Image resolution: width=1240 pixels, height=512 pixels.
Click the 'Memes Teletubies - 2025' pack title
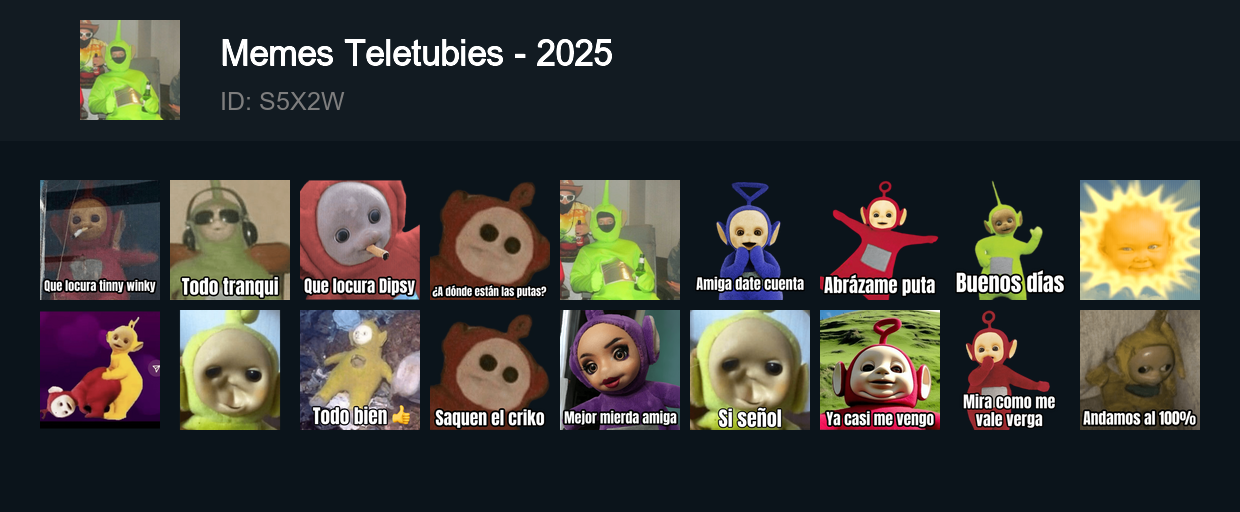(x=416, y=53)
